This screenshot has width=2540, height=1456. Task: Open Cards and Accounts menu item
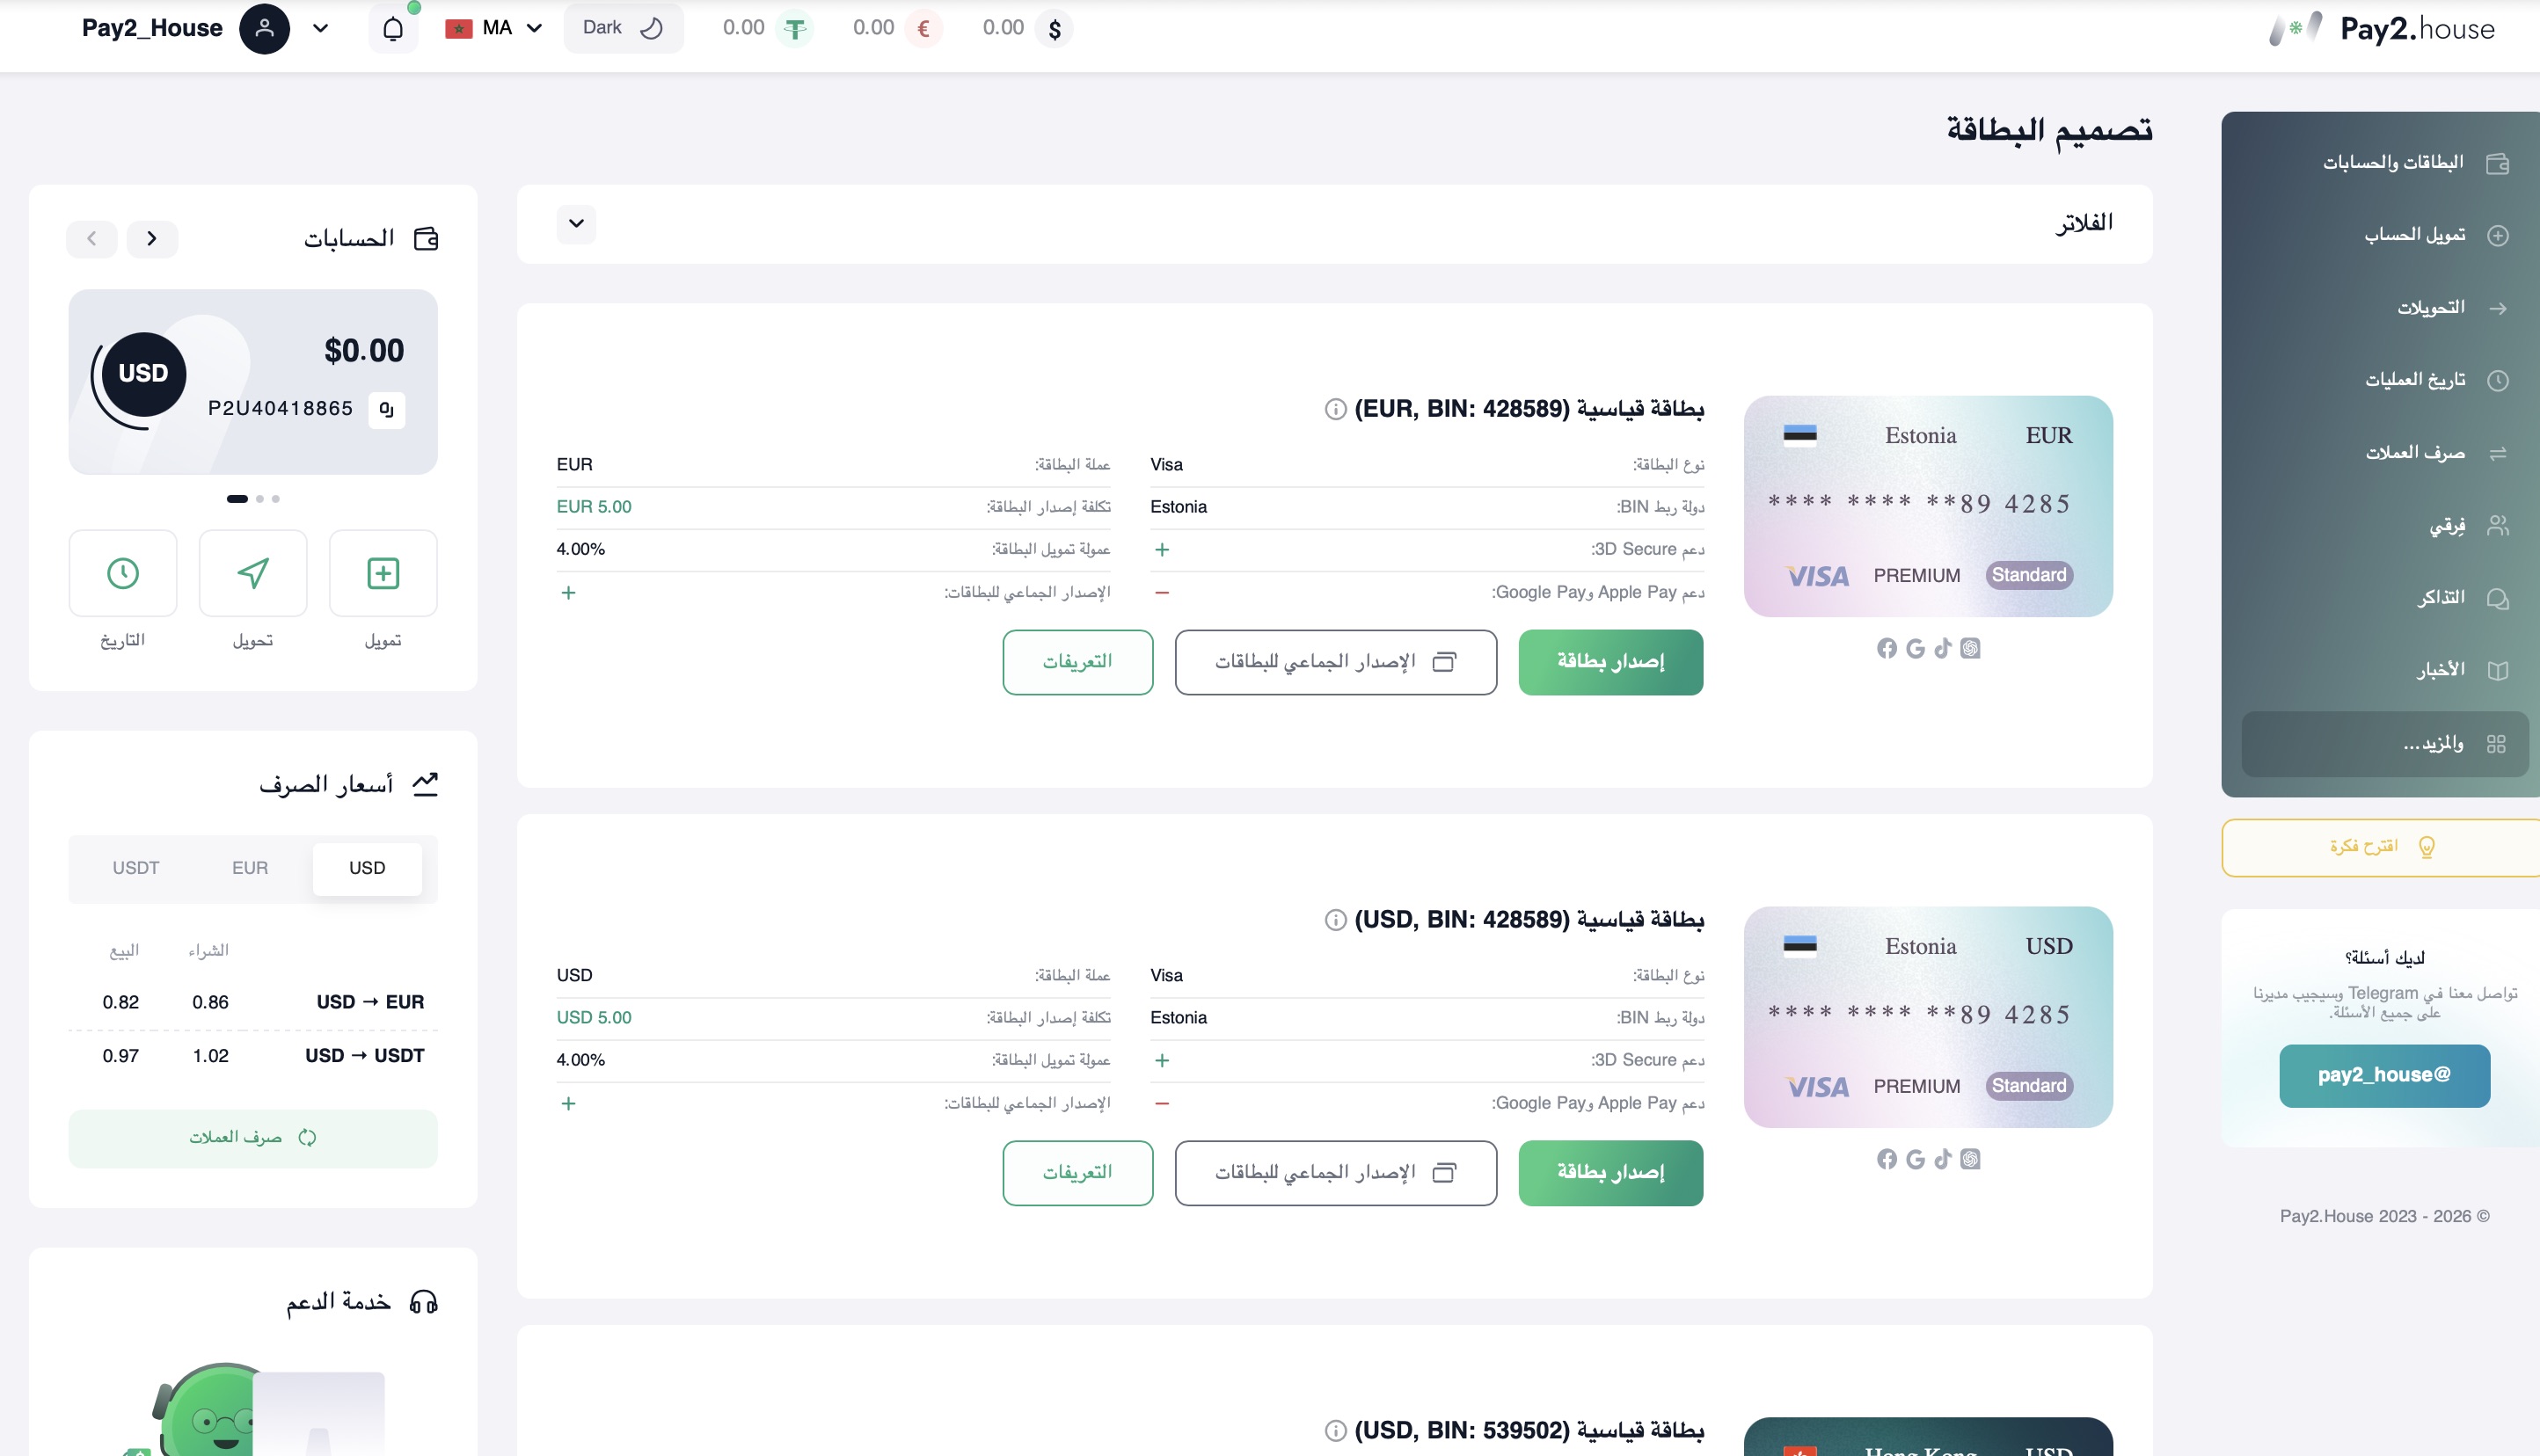point(2385,163)
